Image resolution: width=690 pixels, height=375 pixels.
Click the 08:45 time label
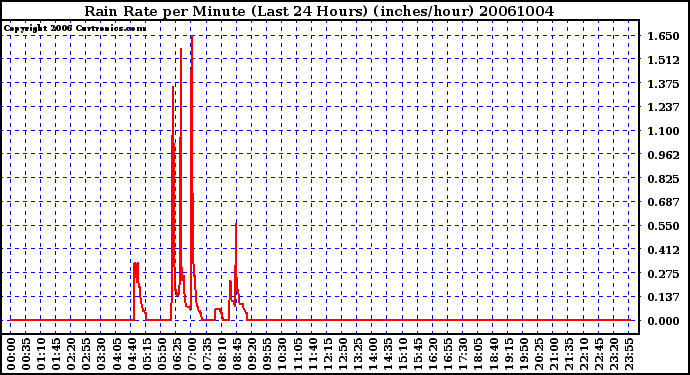click(237, 354)
